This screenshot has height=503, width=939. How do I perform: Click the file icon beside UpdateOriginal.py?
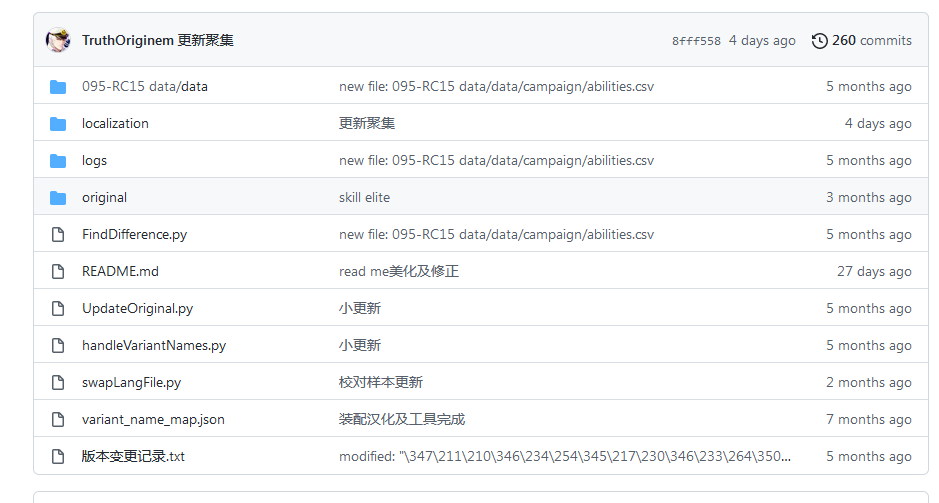(x=58, y=309)
